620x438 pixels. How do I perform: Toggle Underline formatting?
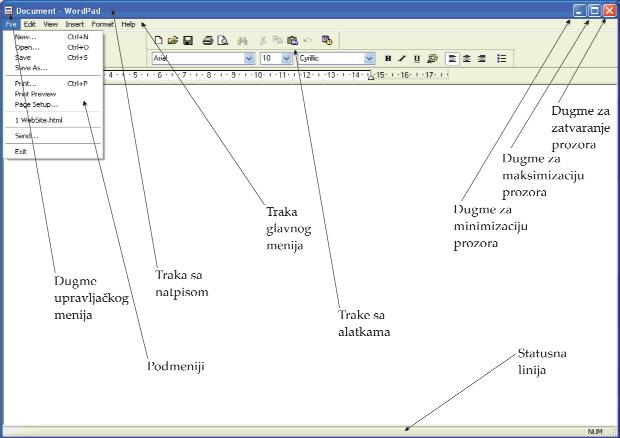tap(417, 59)
